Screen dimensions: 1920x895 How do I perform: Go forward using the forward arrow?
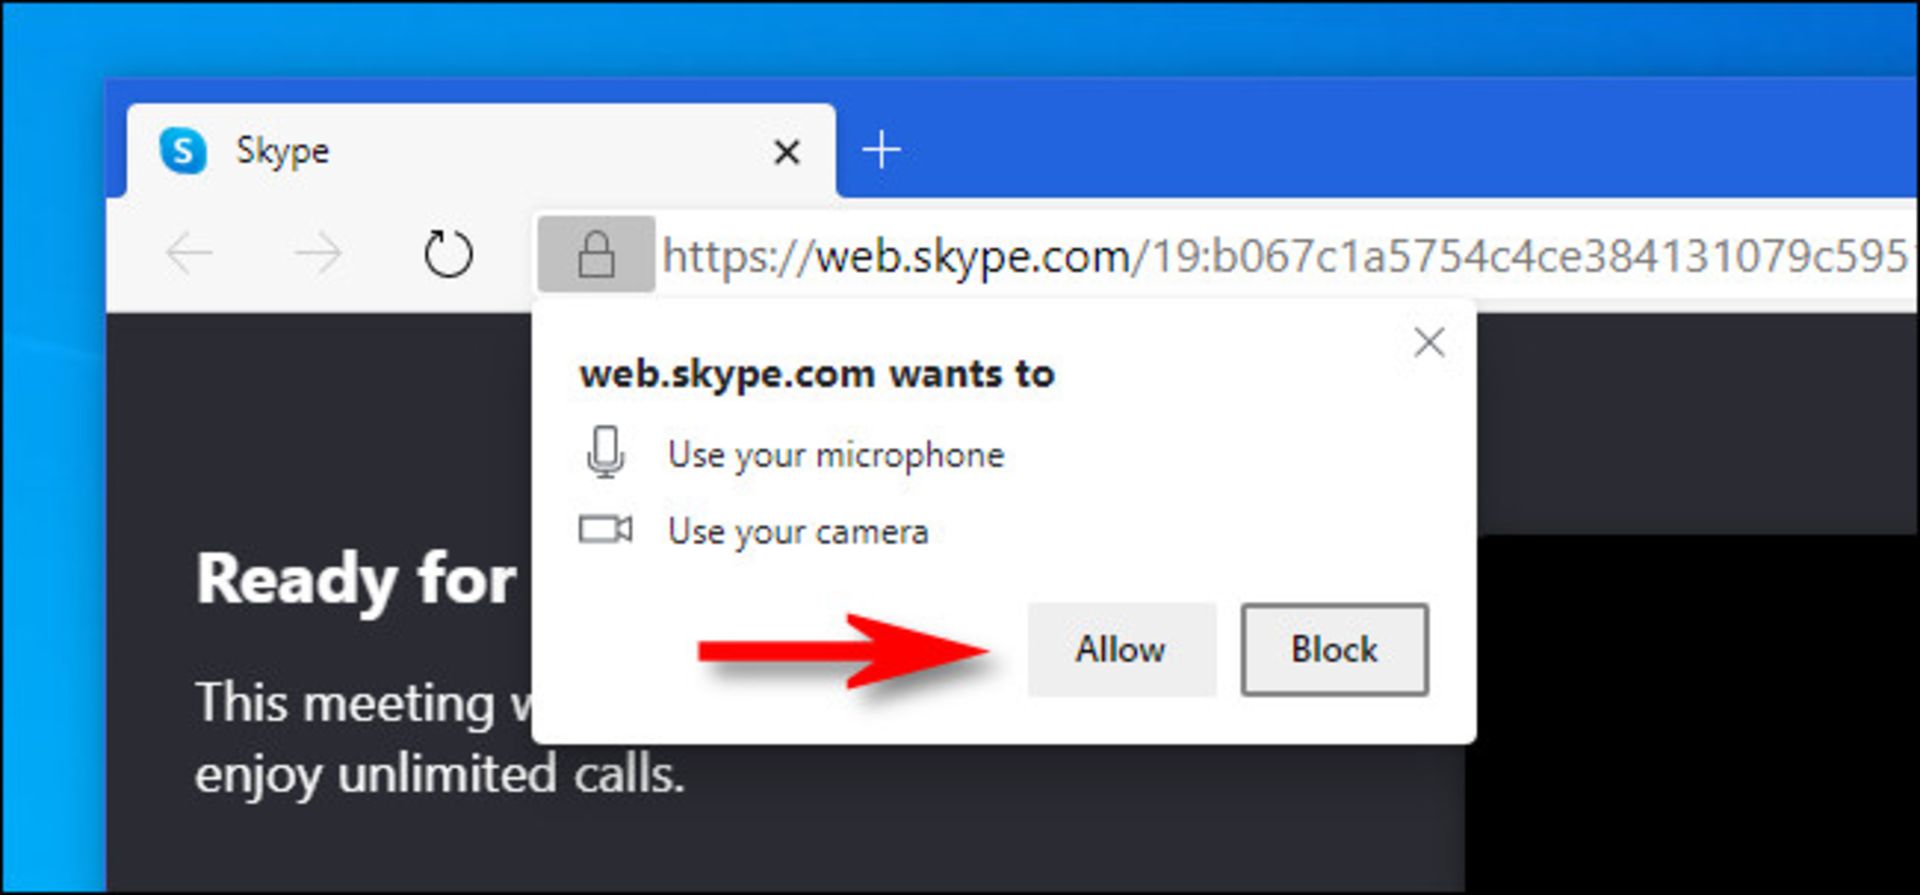[318, 254]
